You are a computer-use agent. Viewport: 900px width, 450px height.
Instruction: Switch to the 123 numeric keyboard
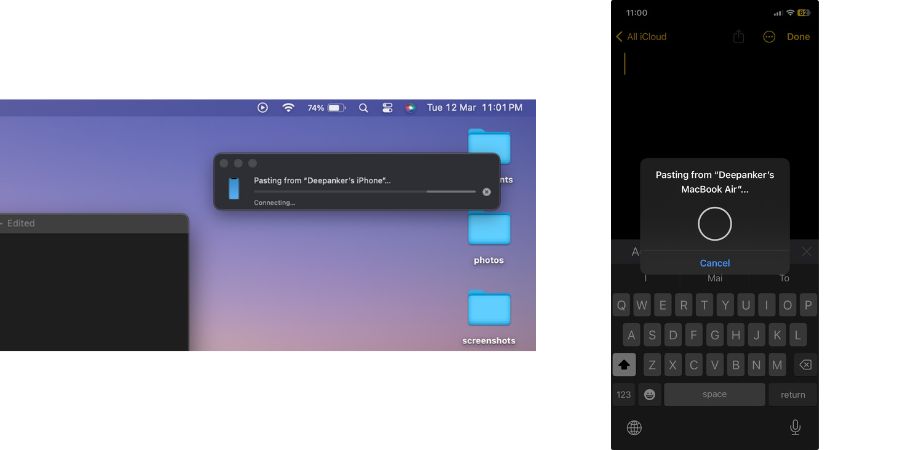(x=624, y=394)
